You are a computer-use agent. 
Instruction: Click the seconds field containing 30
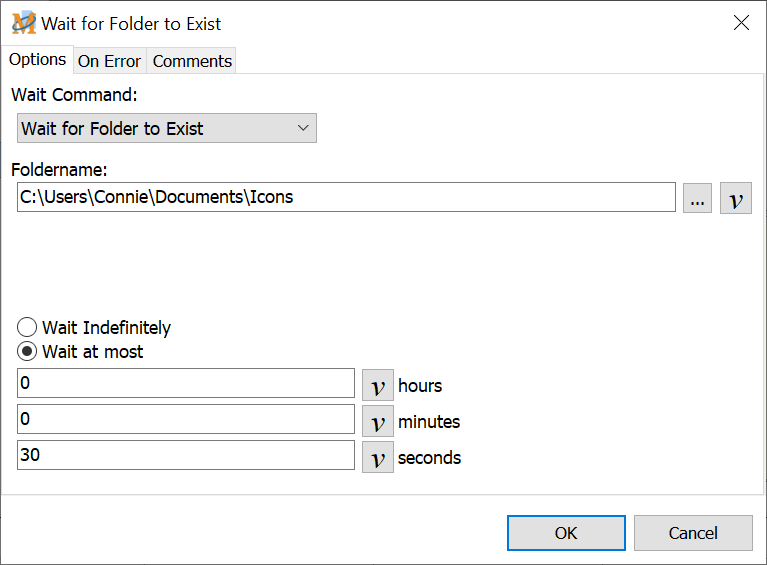[186, 456]
